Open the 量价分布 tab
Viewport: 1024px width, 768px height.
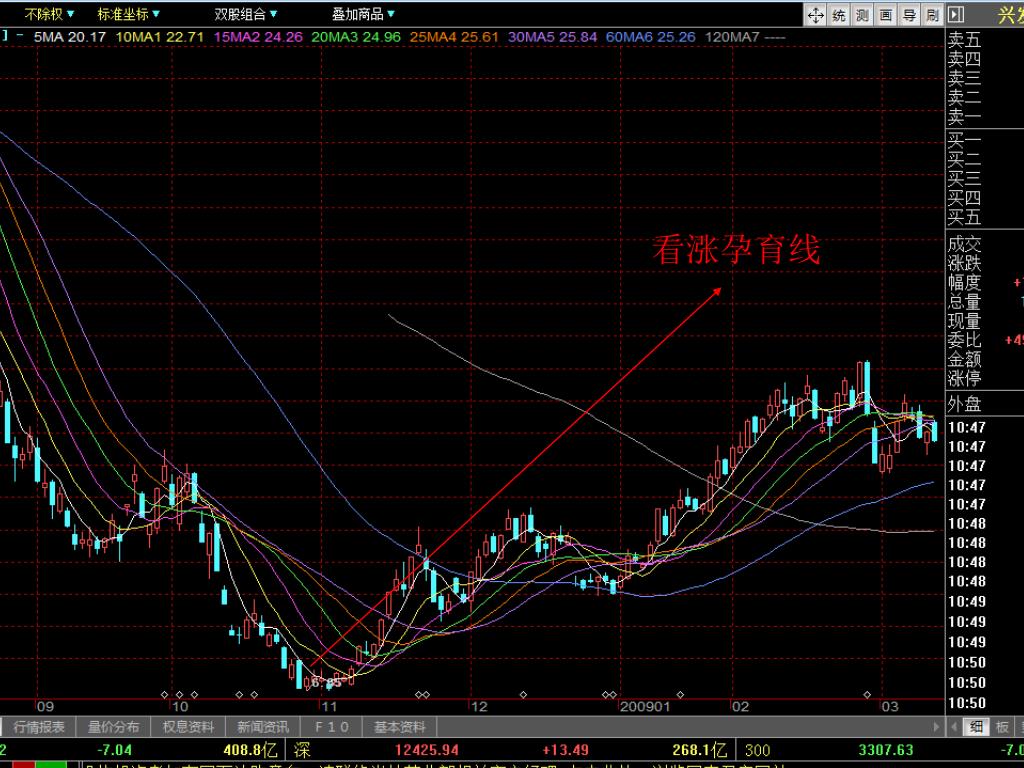pos(114,727)
